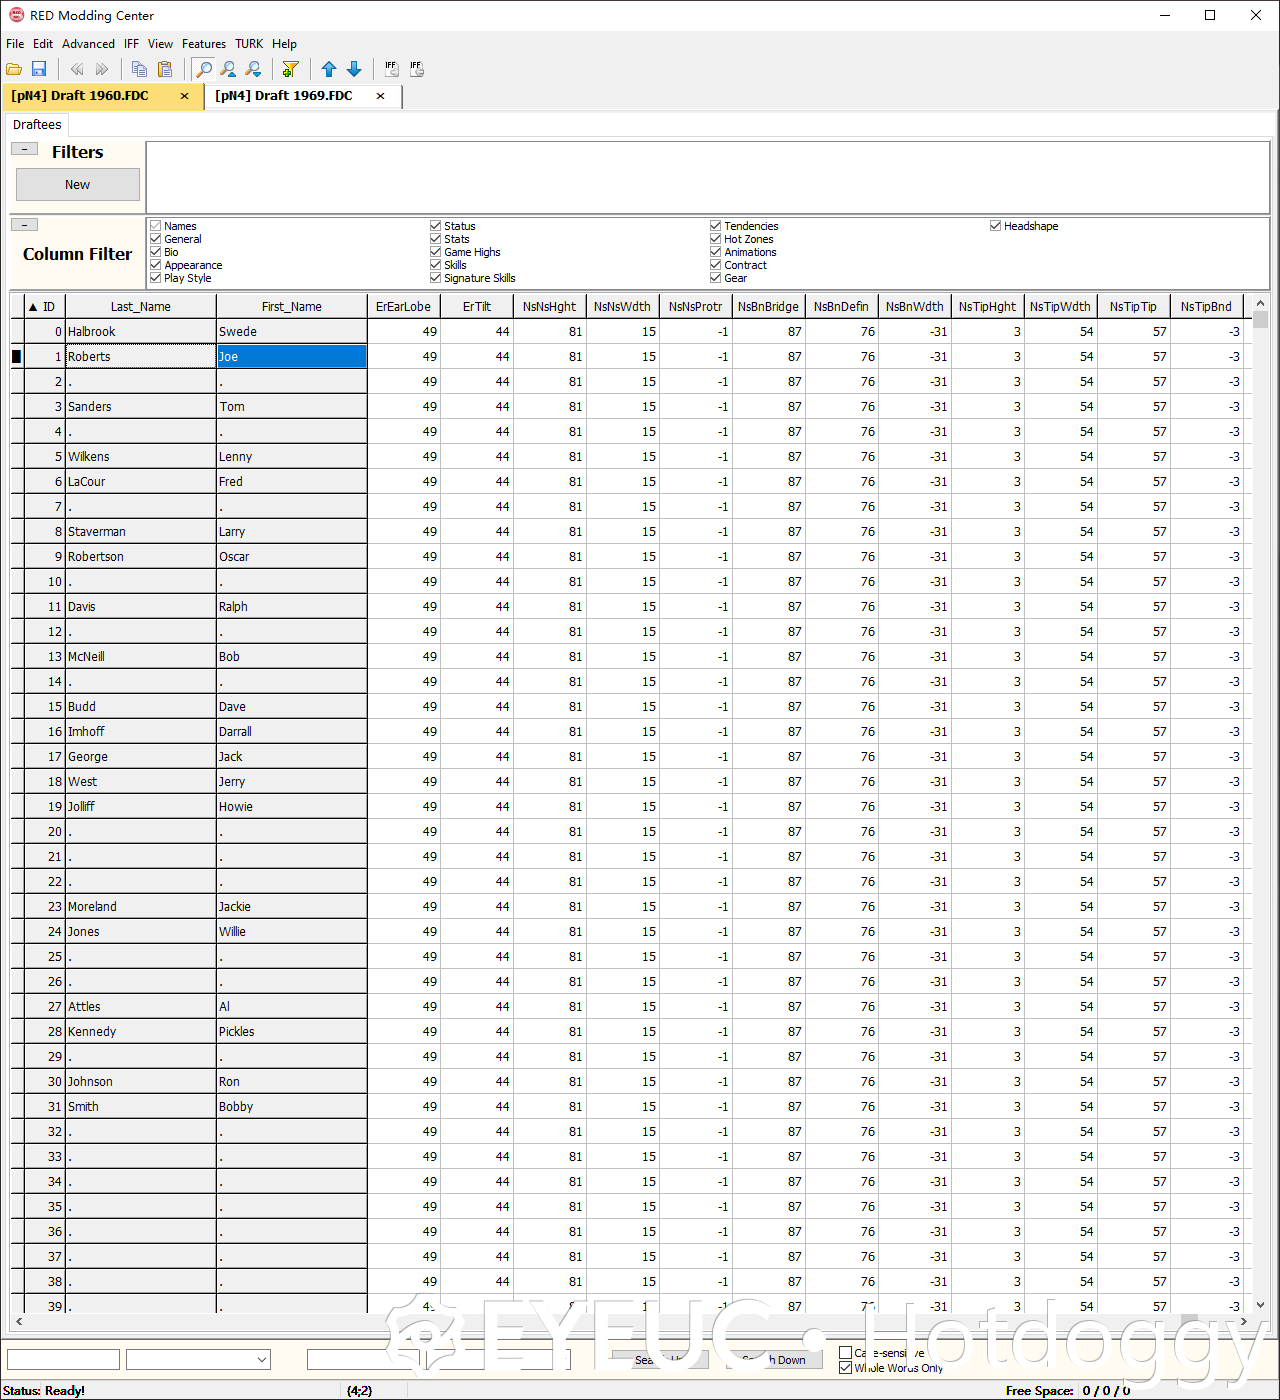Click the forward double-right arrow icon

tap(102, 69)
